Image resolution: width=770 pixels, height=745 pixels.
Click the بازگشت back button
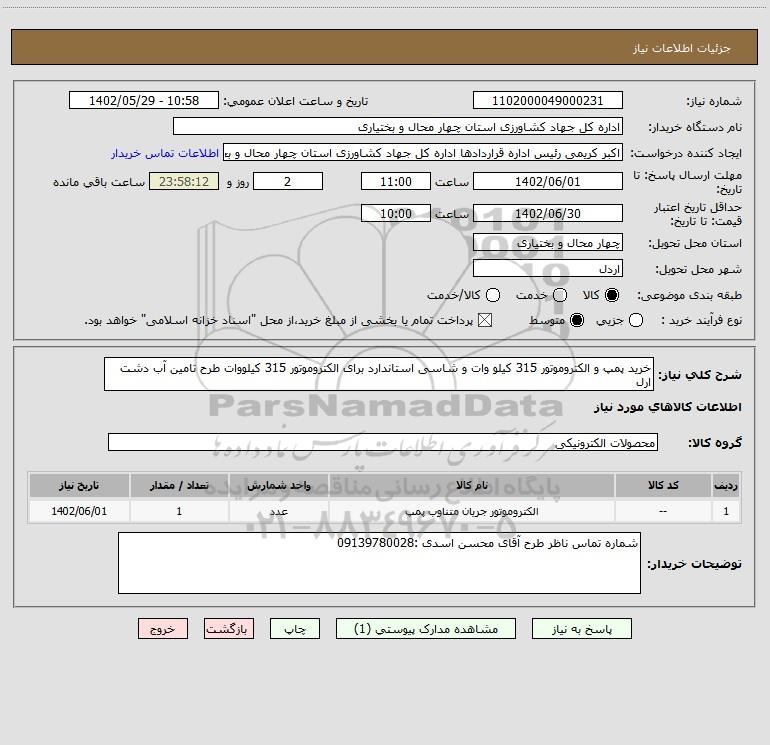pos(229,629)
